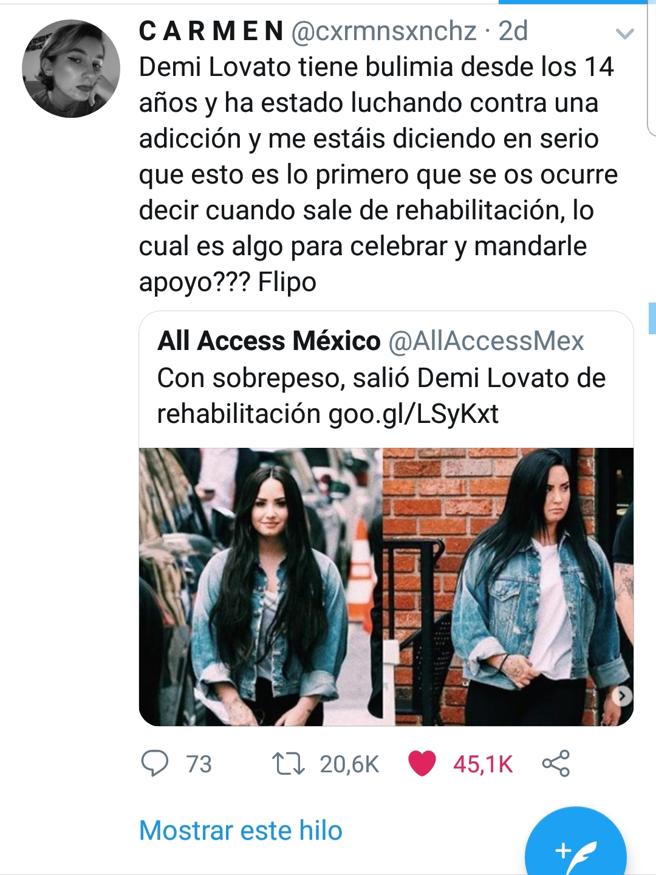This screenshot has height=875, width=656.
Task: Open quoted tweet text about Con sobrepeso
Action: 381,396
